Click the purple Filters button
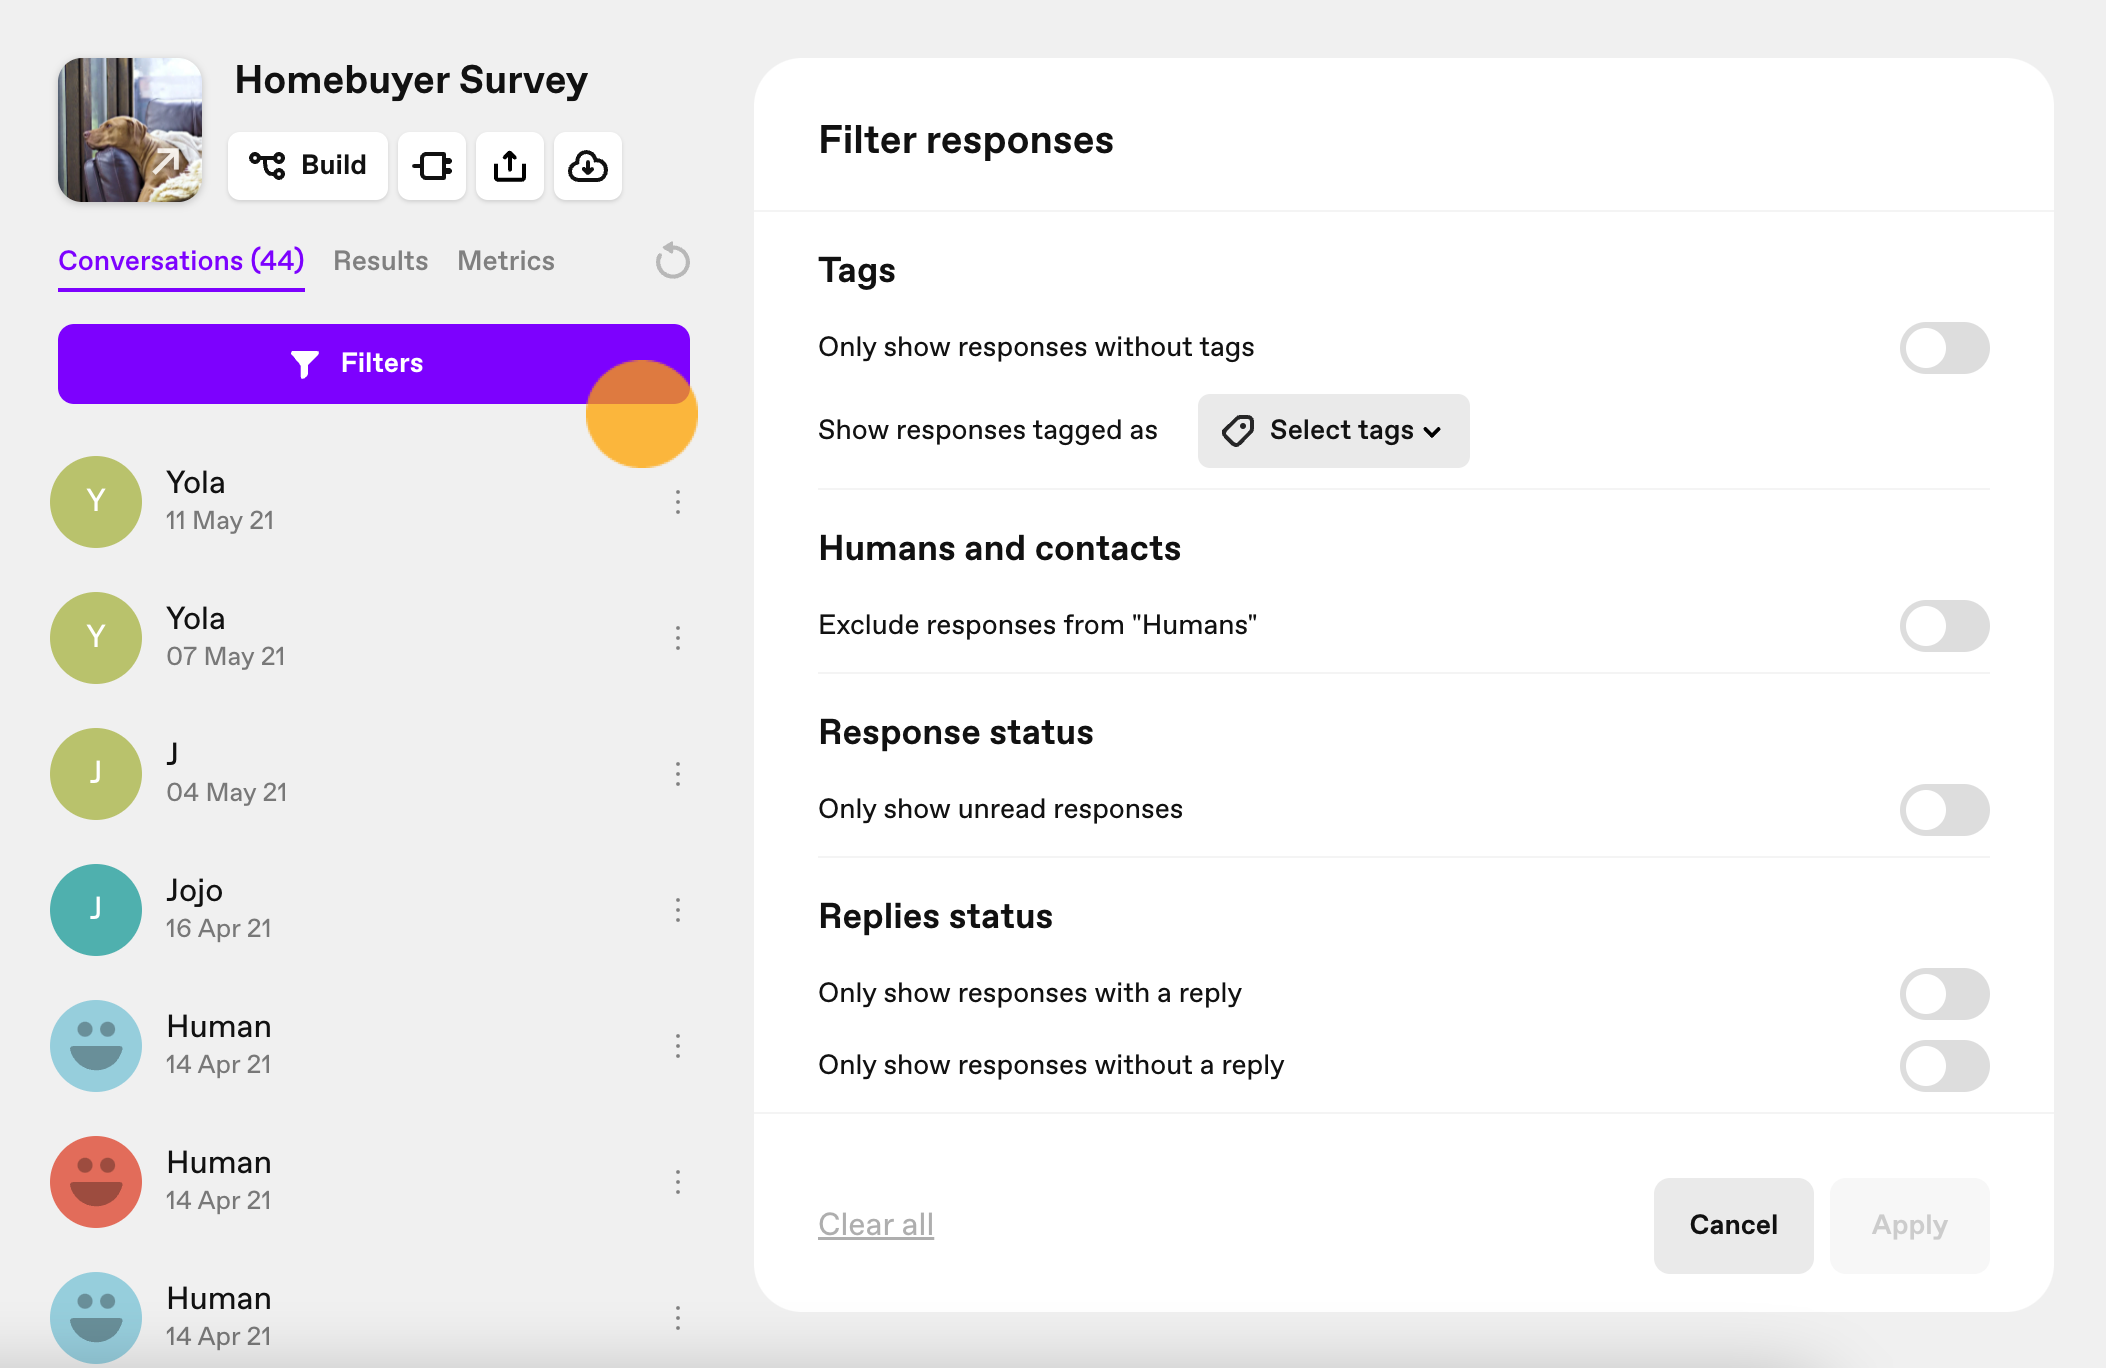This screenshot has width=2106, height=1368. pos(374,364)
